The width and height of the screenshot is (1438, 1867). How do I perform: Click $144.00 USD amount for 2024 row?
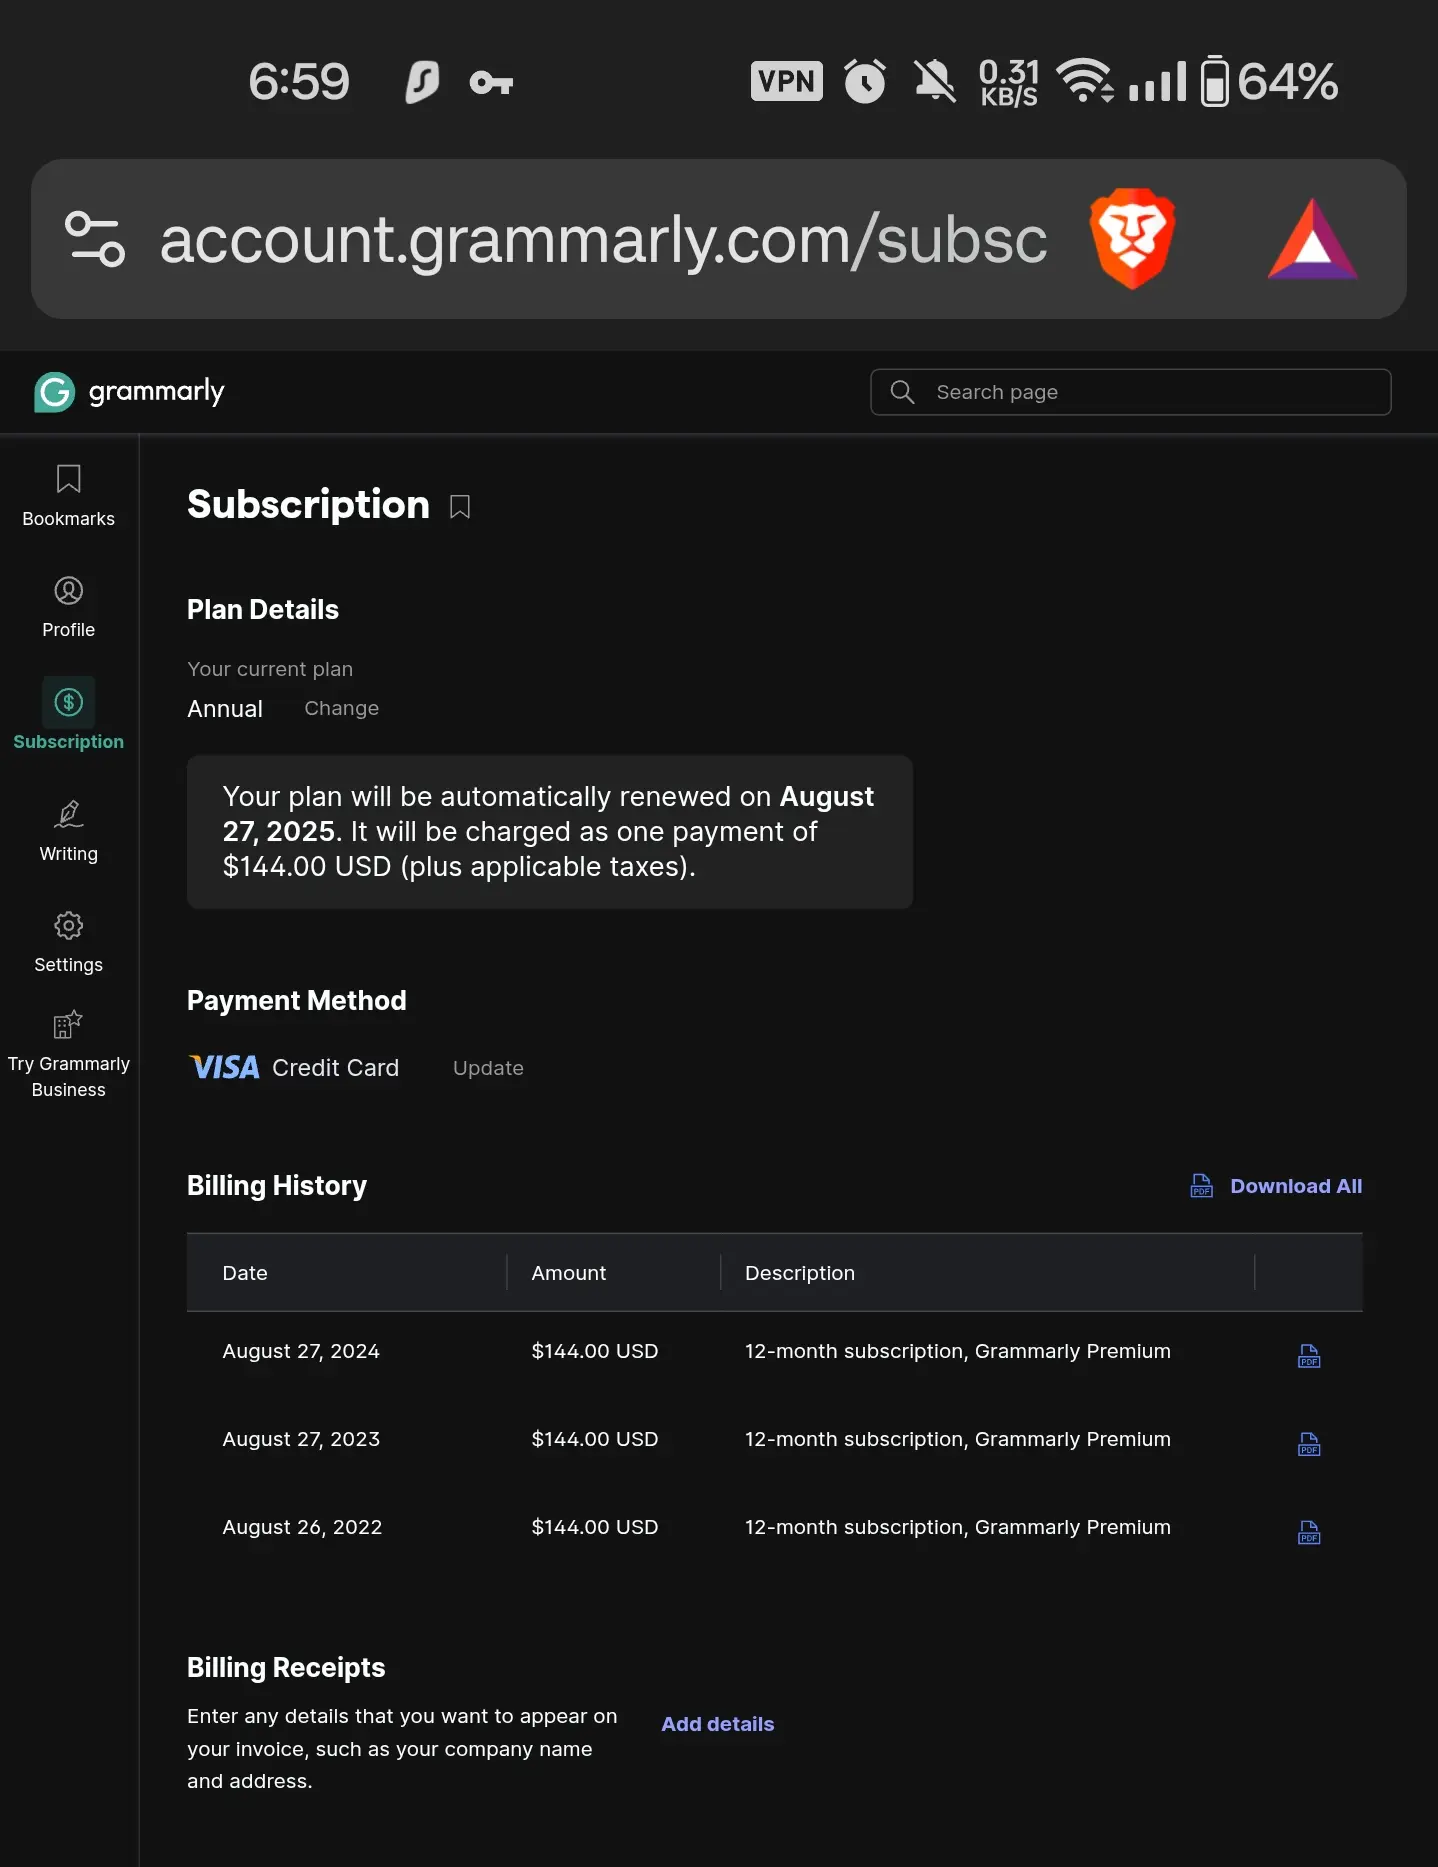(x=594, y=1351)
